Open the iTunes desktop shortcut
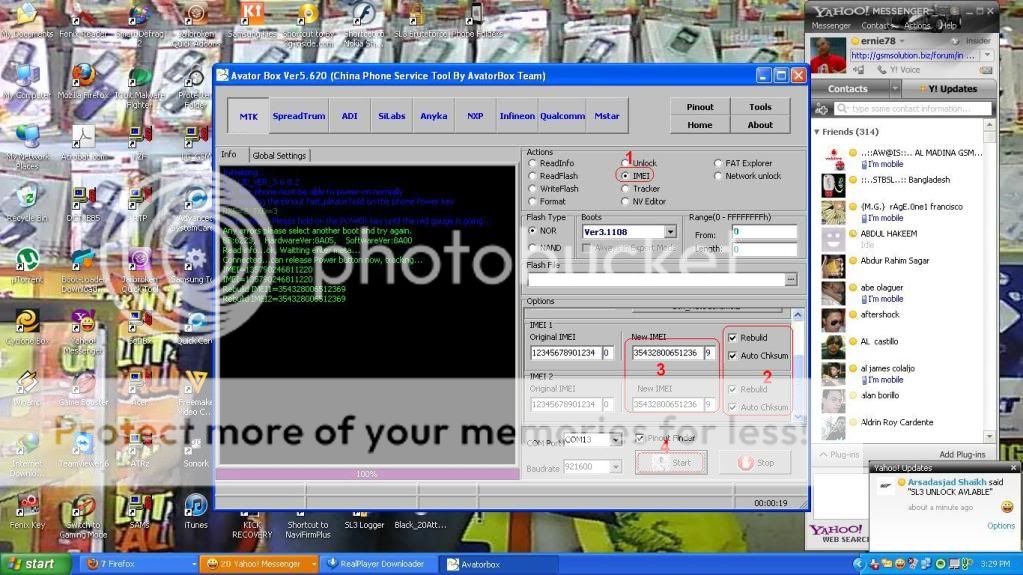 [x=195, y=506]
